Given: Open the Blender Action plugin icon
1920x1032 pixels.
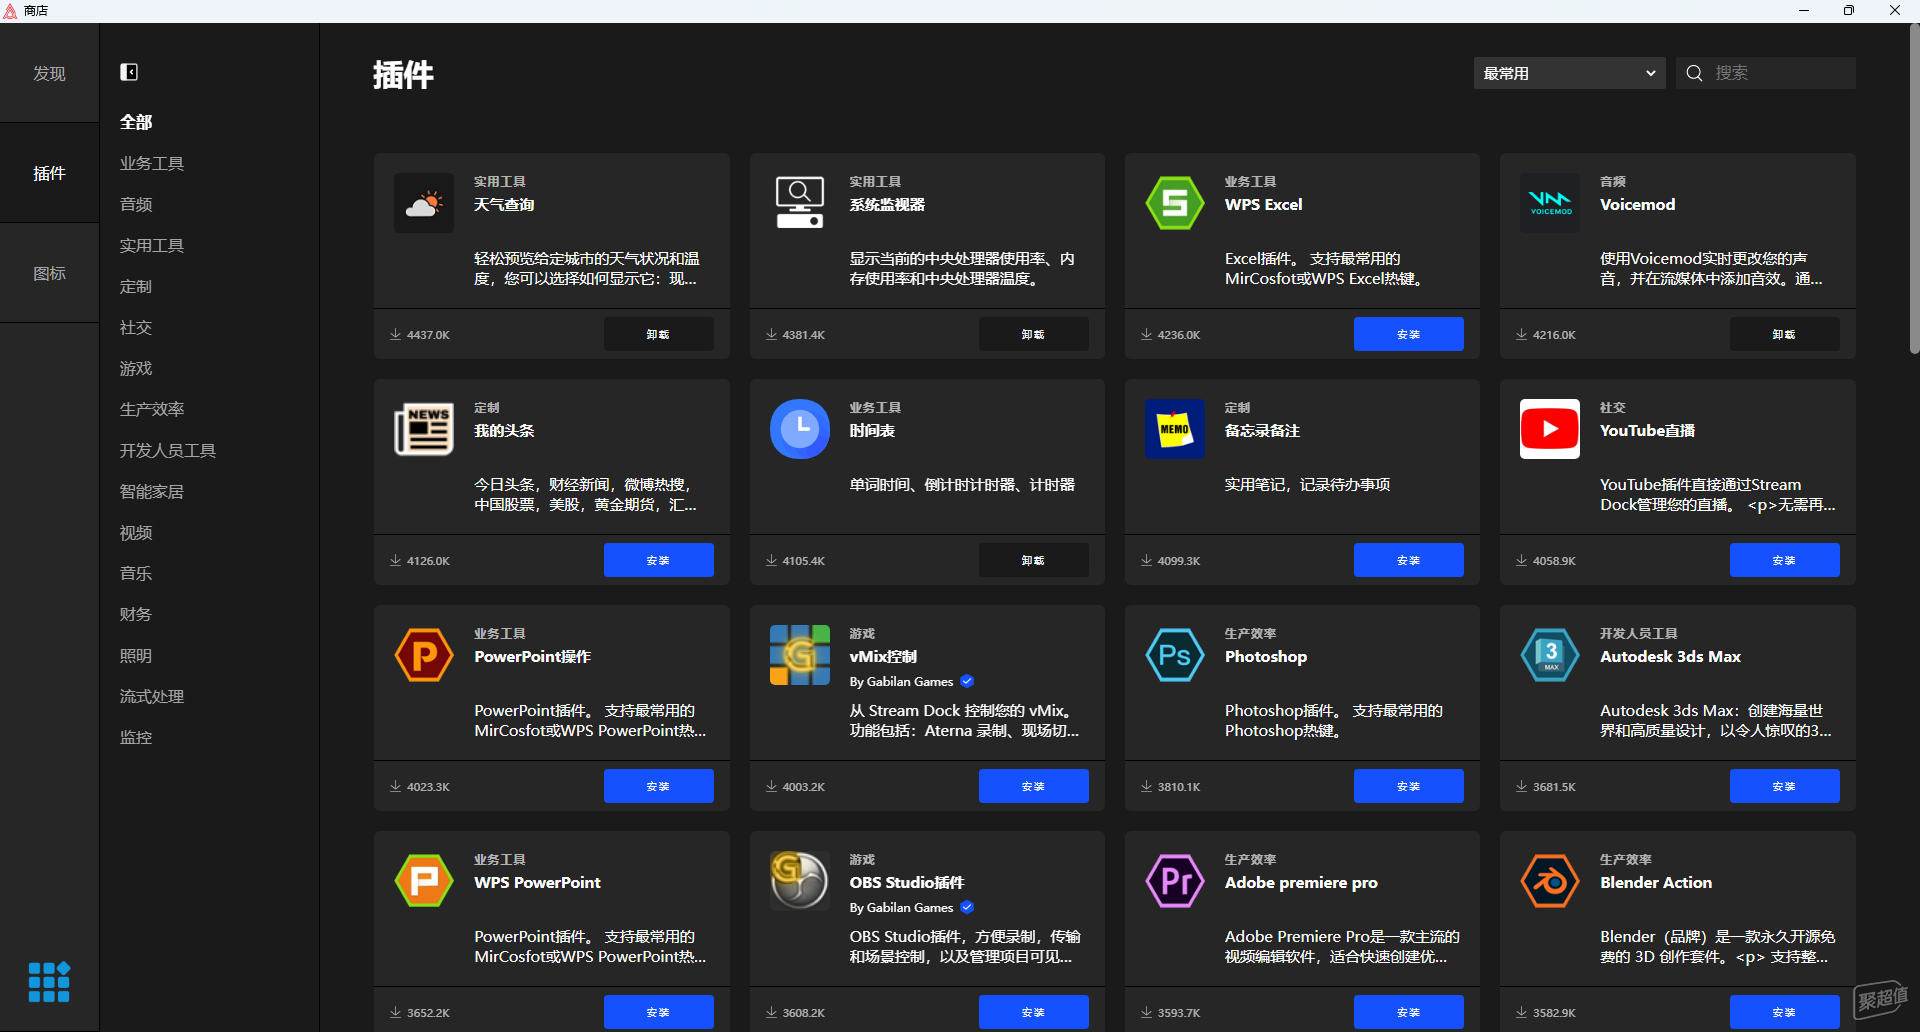Looking at the screenshot, I should (1550, 881).
